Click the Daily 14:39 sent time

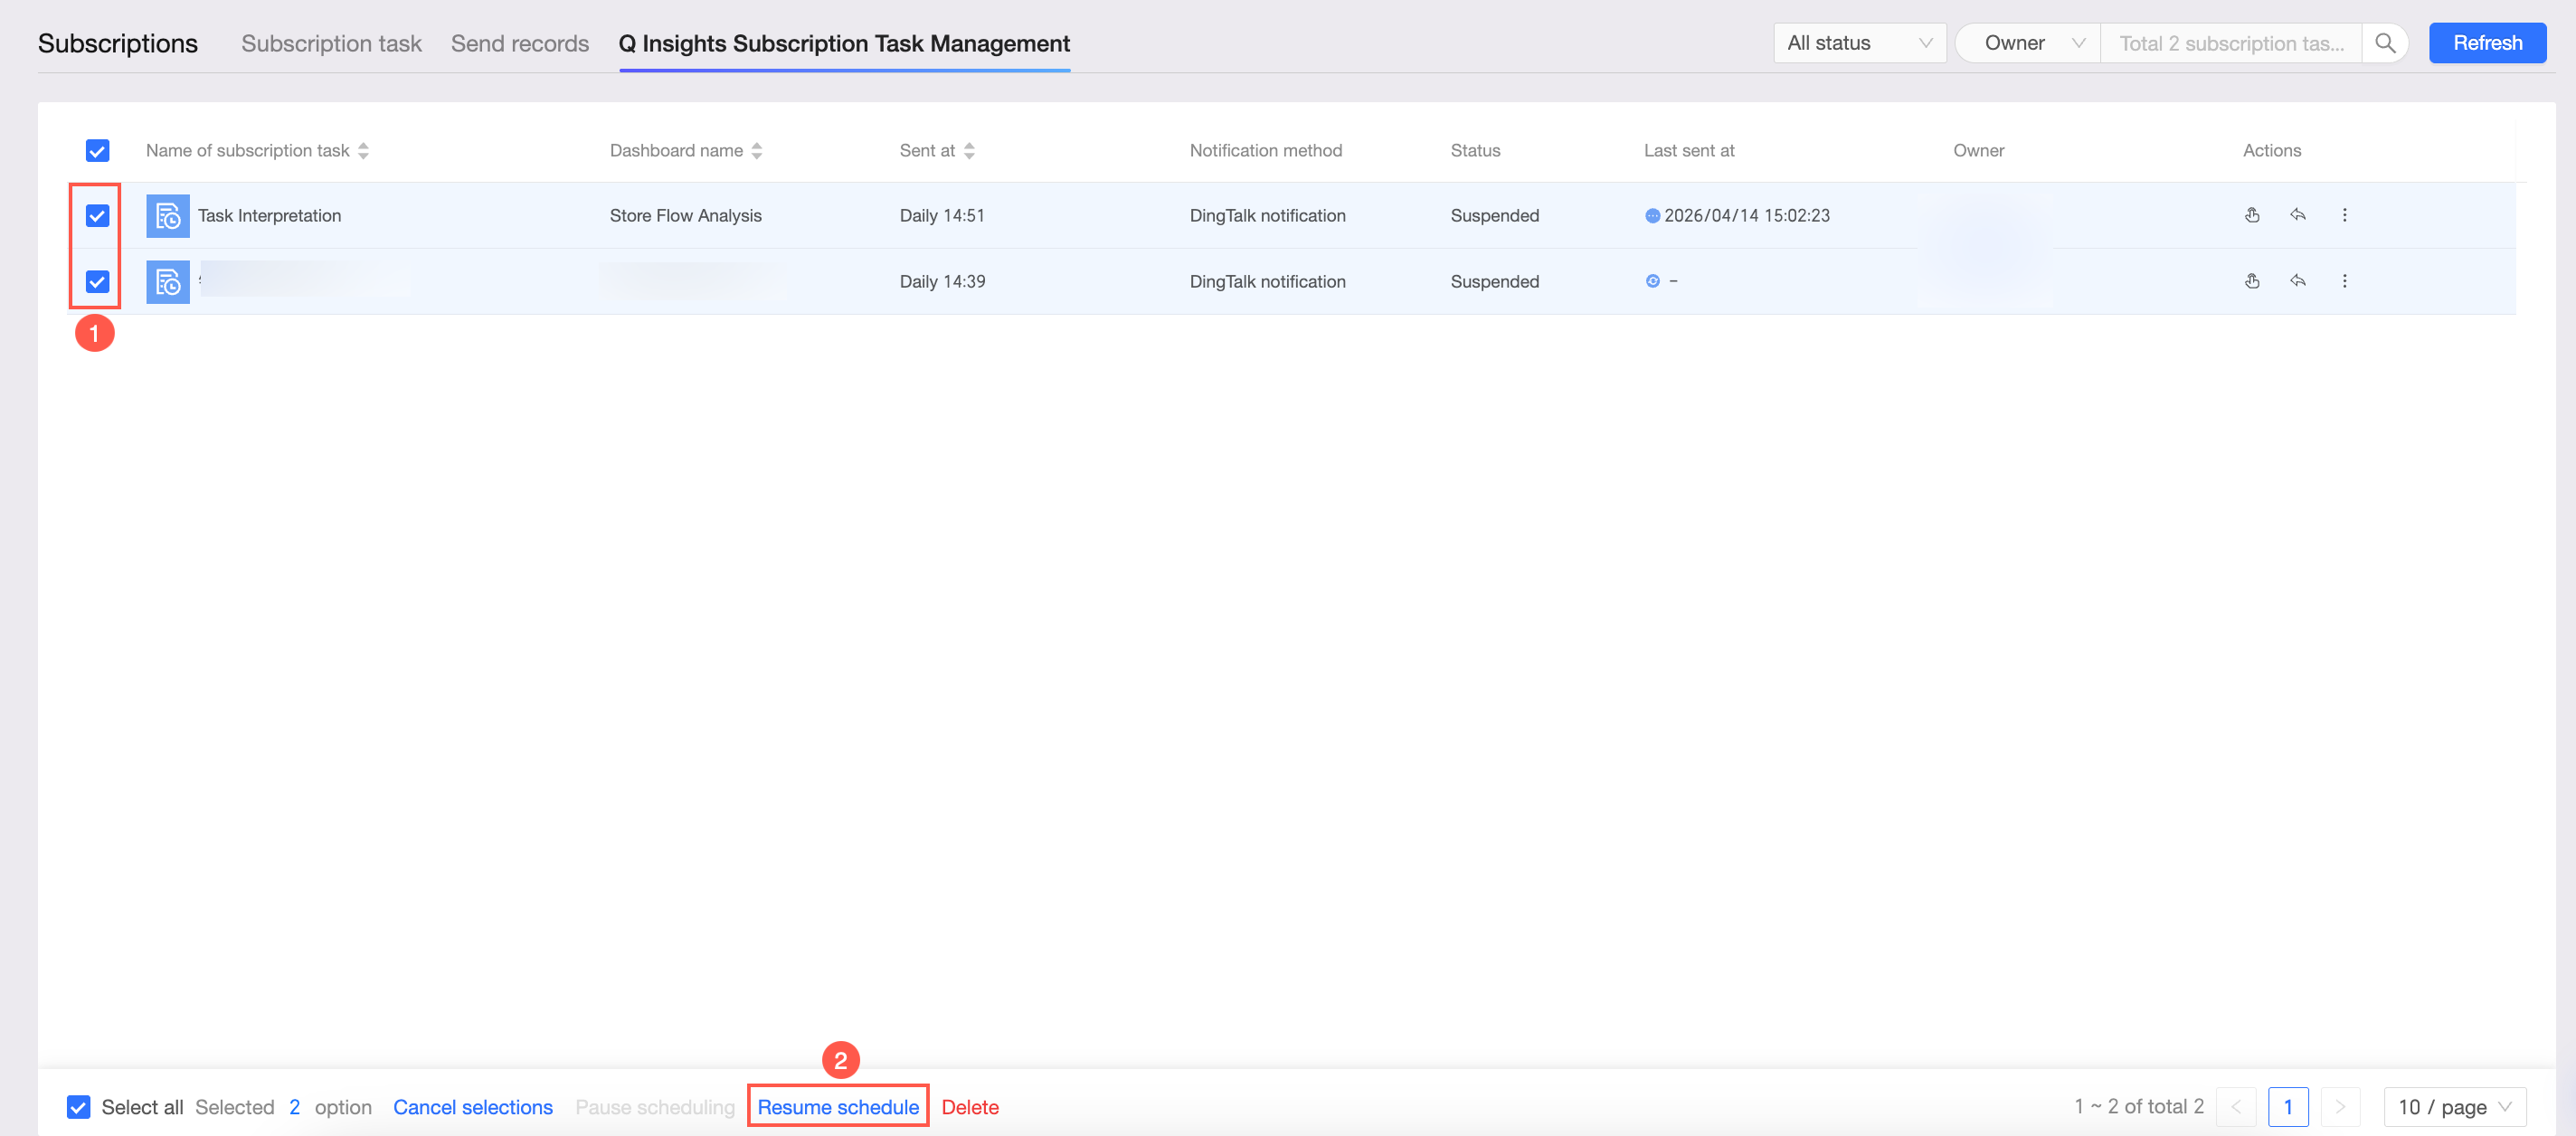coord(942,282)
